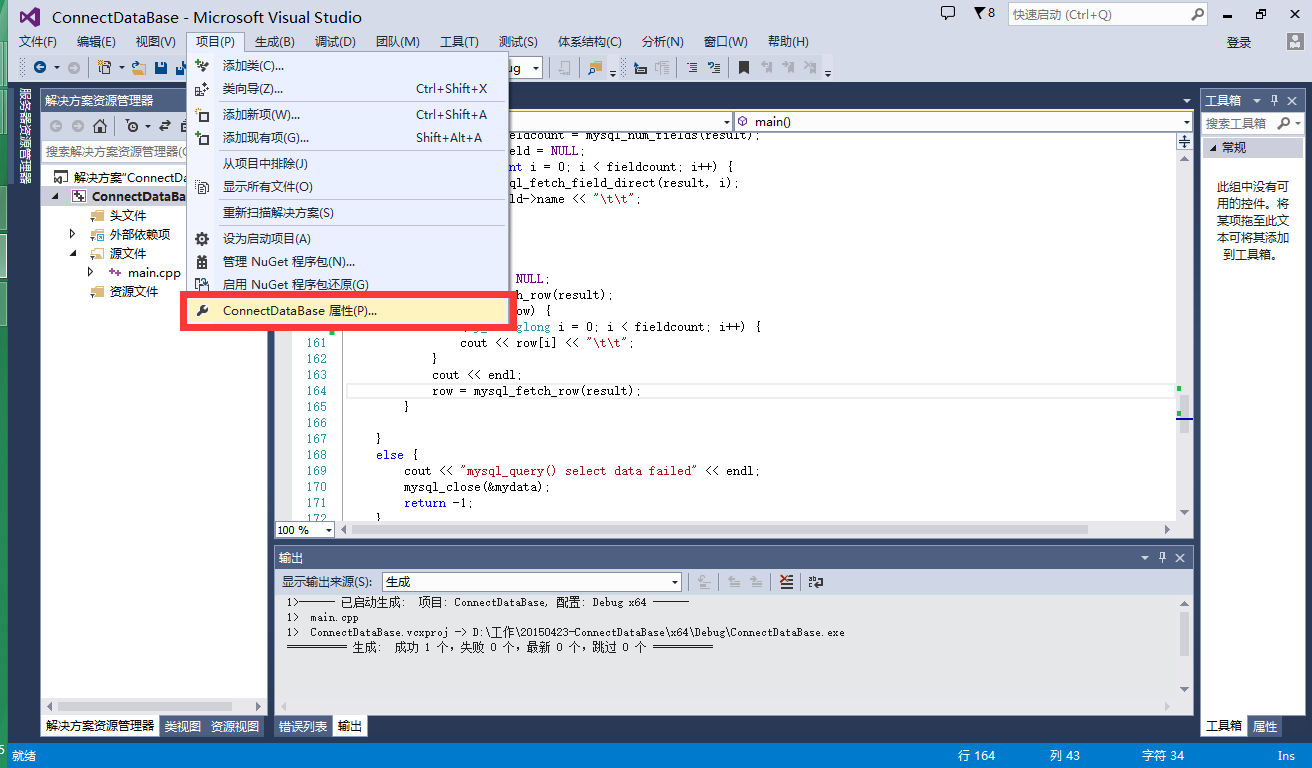Open the main() member dropdown
Viewport: 1312px width, 768px height.
(x=1186, y=121)
